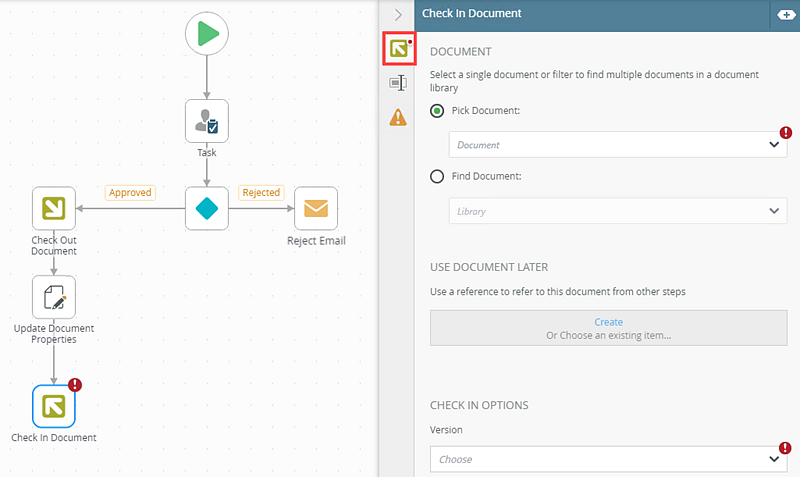
Task: Click the green Start step icon
Action: coord(207,33)
